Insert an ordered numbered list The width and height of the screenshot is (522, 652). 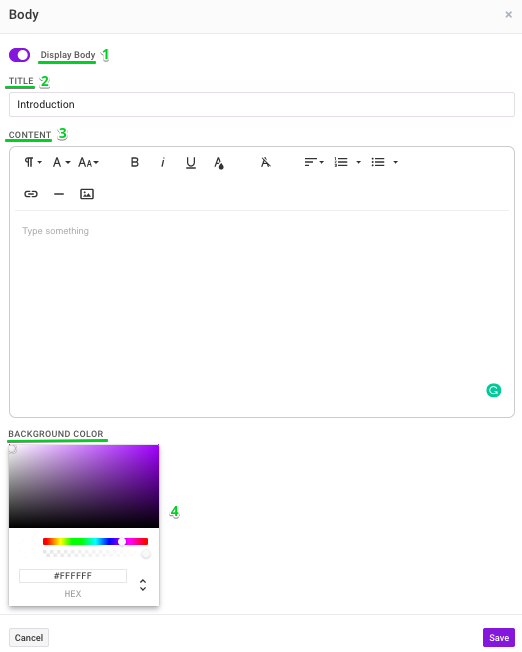(341, 162)
